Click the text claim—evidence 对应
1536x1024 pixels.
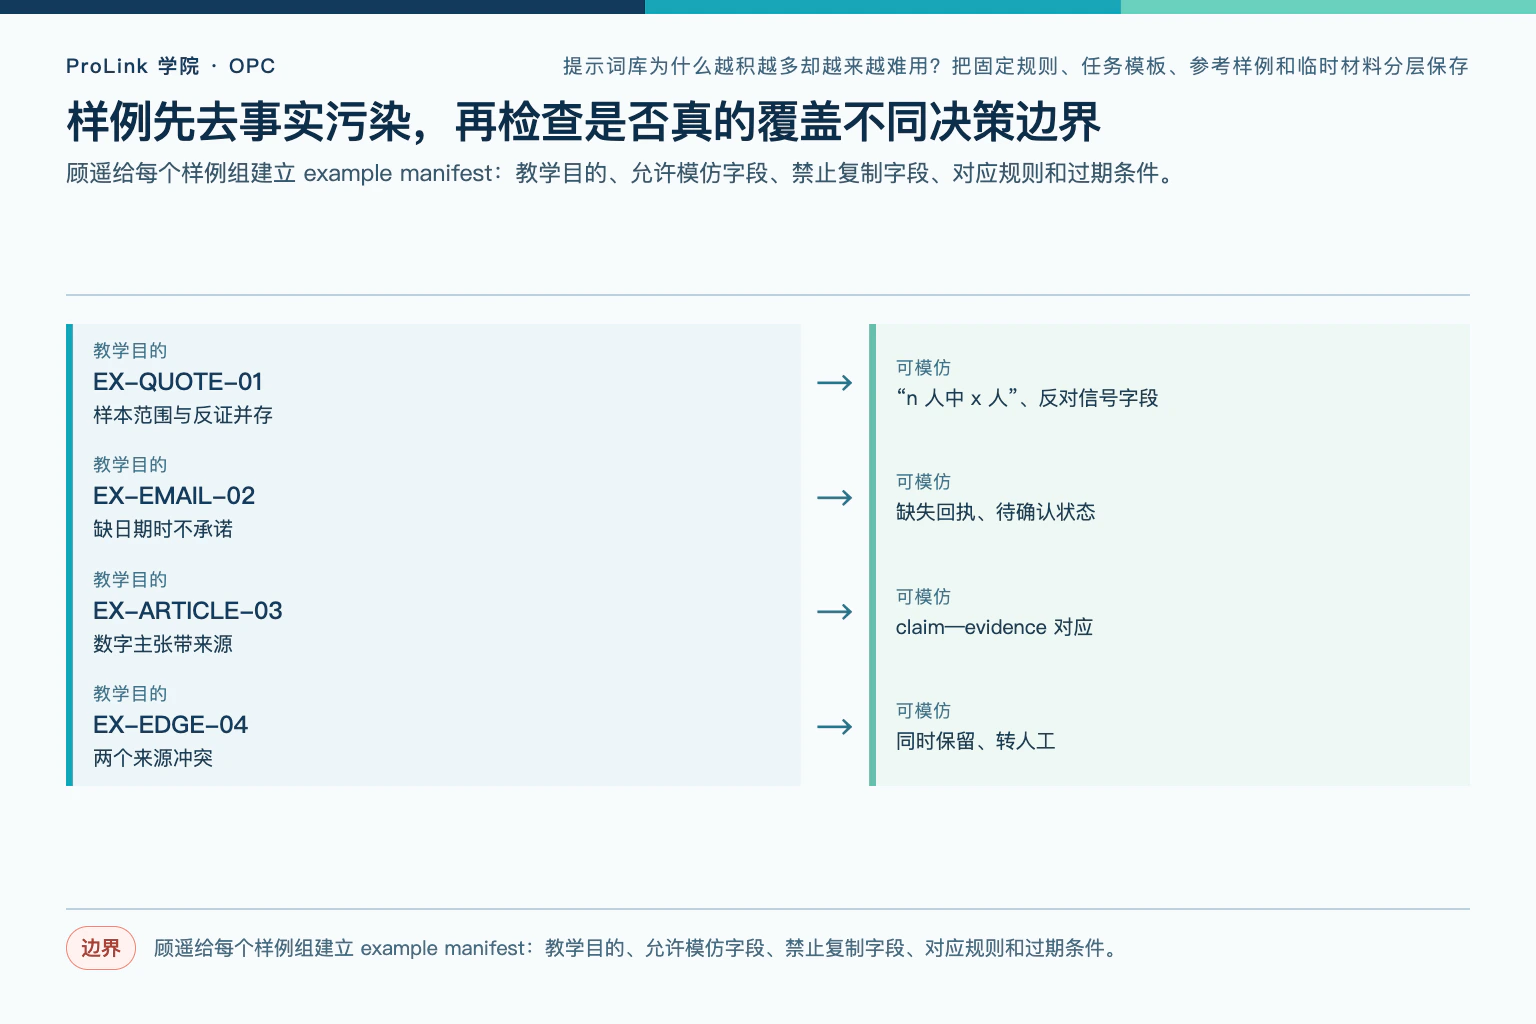pos(995,627)
